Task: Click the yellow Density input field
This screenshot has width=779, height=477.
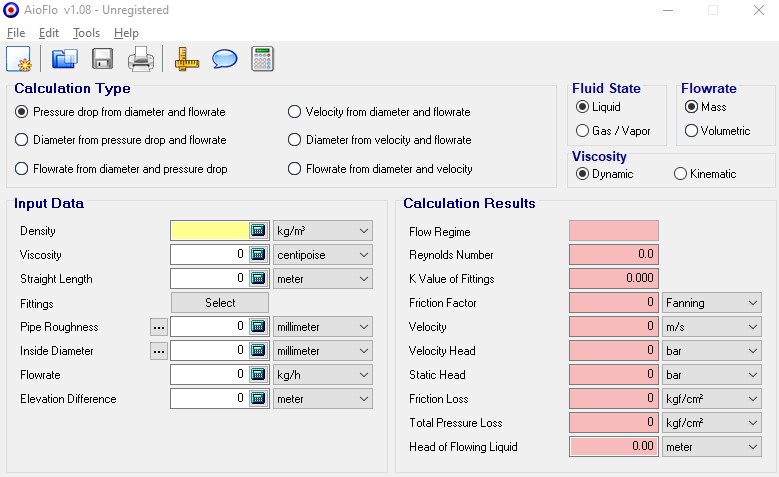Action: tap(209, 231)
